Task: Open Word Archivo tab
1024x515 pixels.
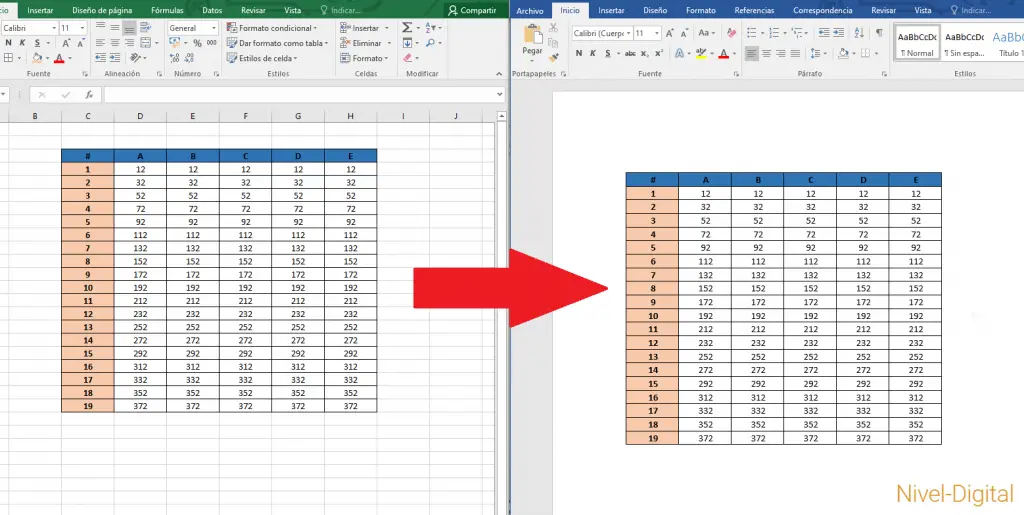Action: pyautogui.click(x=530, y=11)
